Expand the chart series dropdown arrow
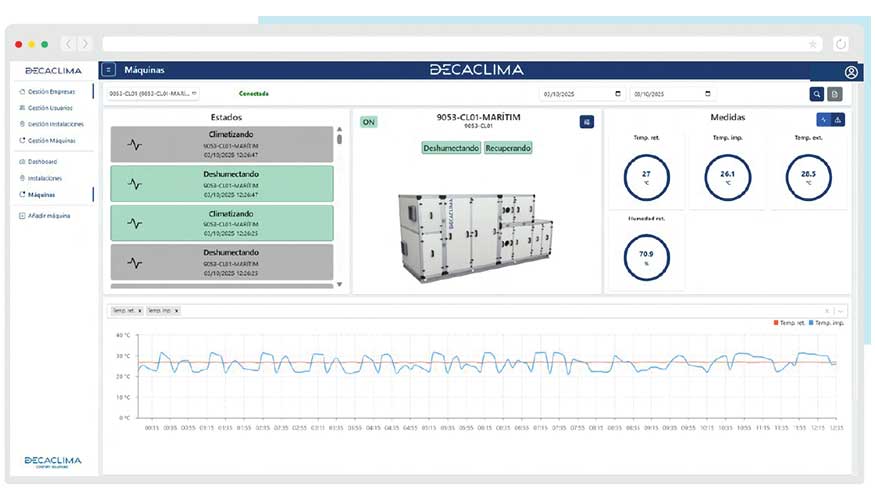Viewport: 875px width, 500px height. (840, 311)
